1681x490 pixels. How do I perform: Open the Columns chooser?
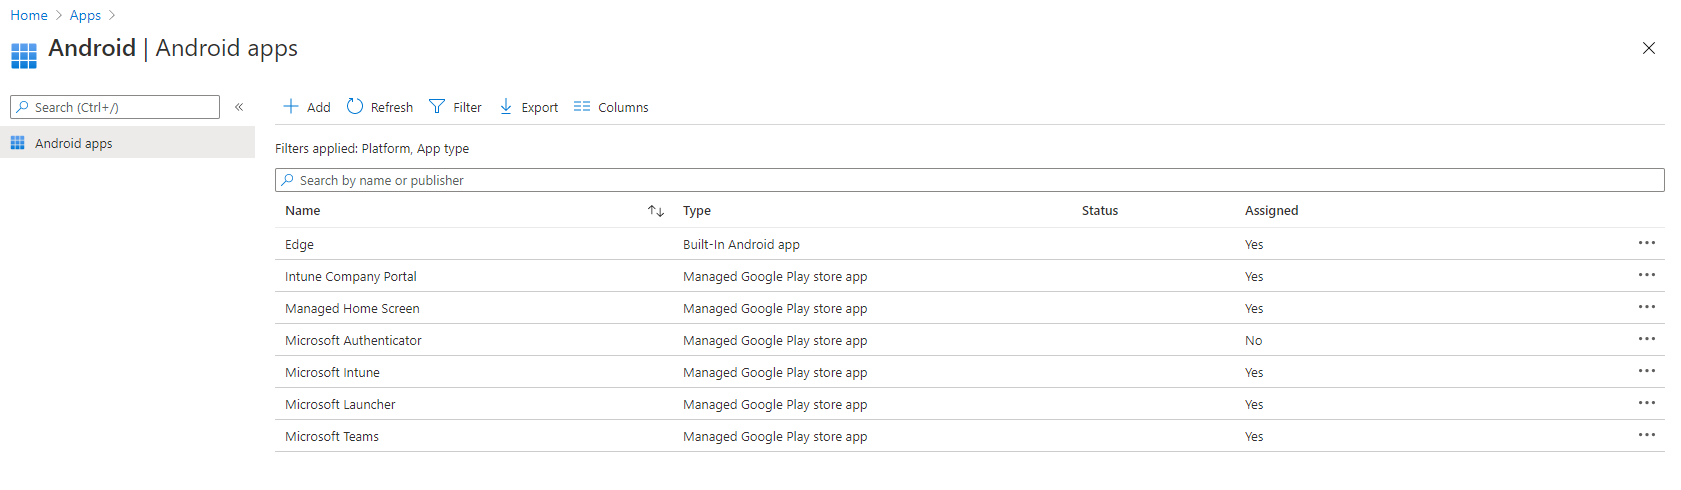coord(611,107)
